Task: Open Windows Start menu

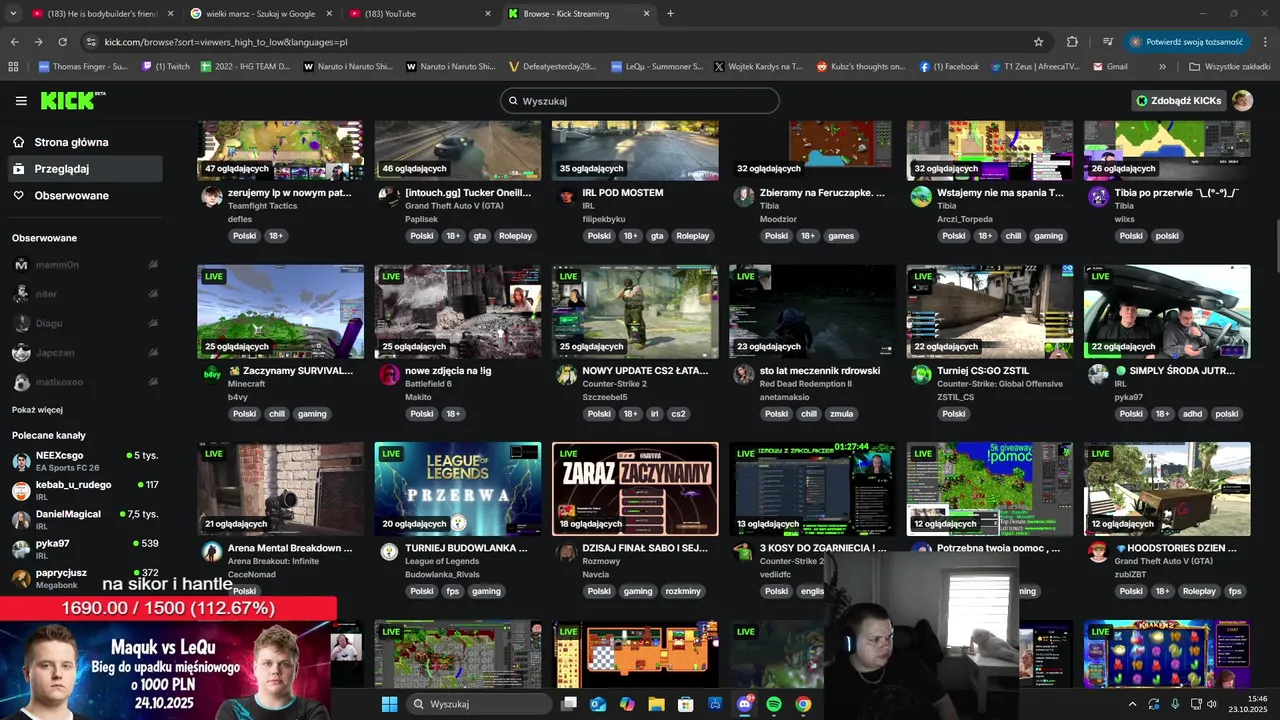Action: click(x=389, y=704)
